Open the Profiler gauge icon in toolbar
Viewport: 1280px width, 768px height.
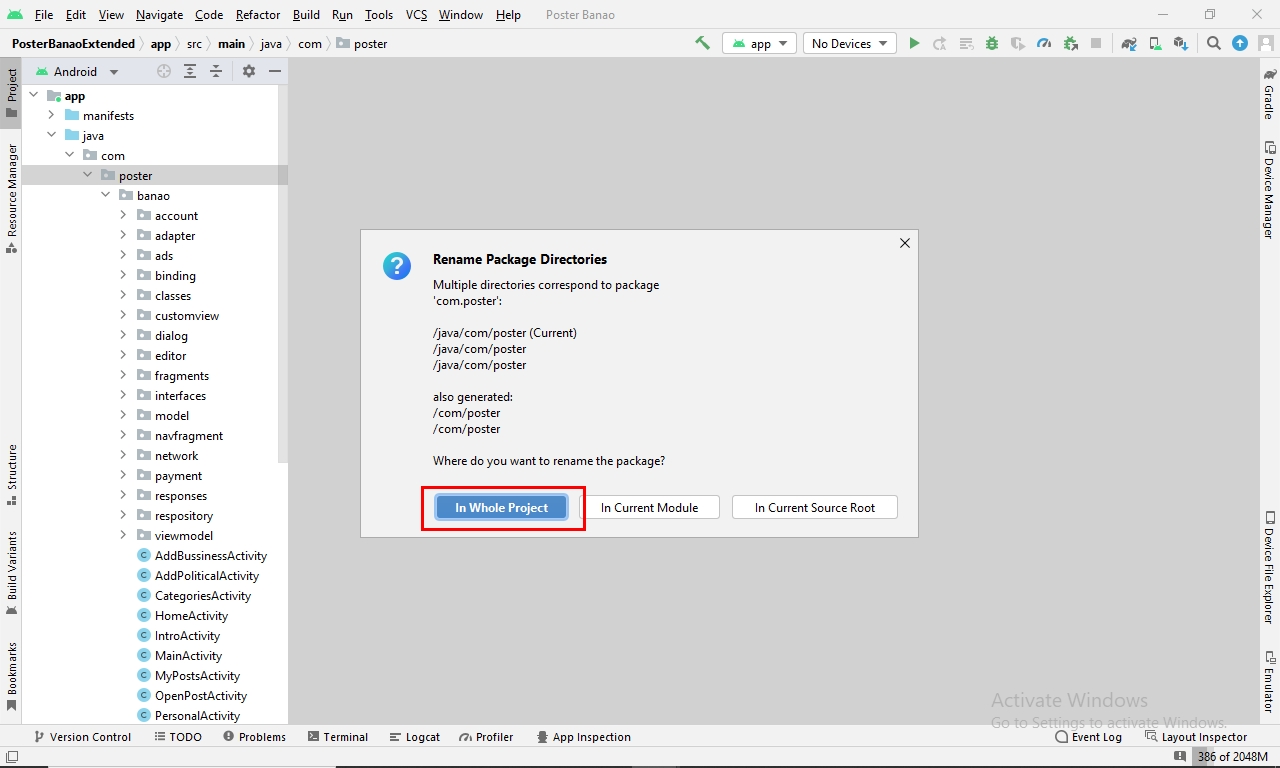click(x=1044, y=43)
